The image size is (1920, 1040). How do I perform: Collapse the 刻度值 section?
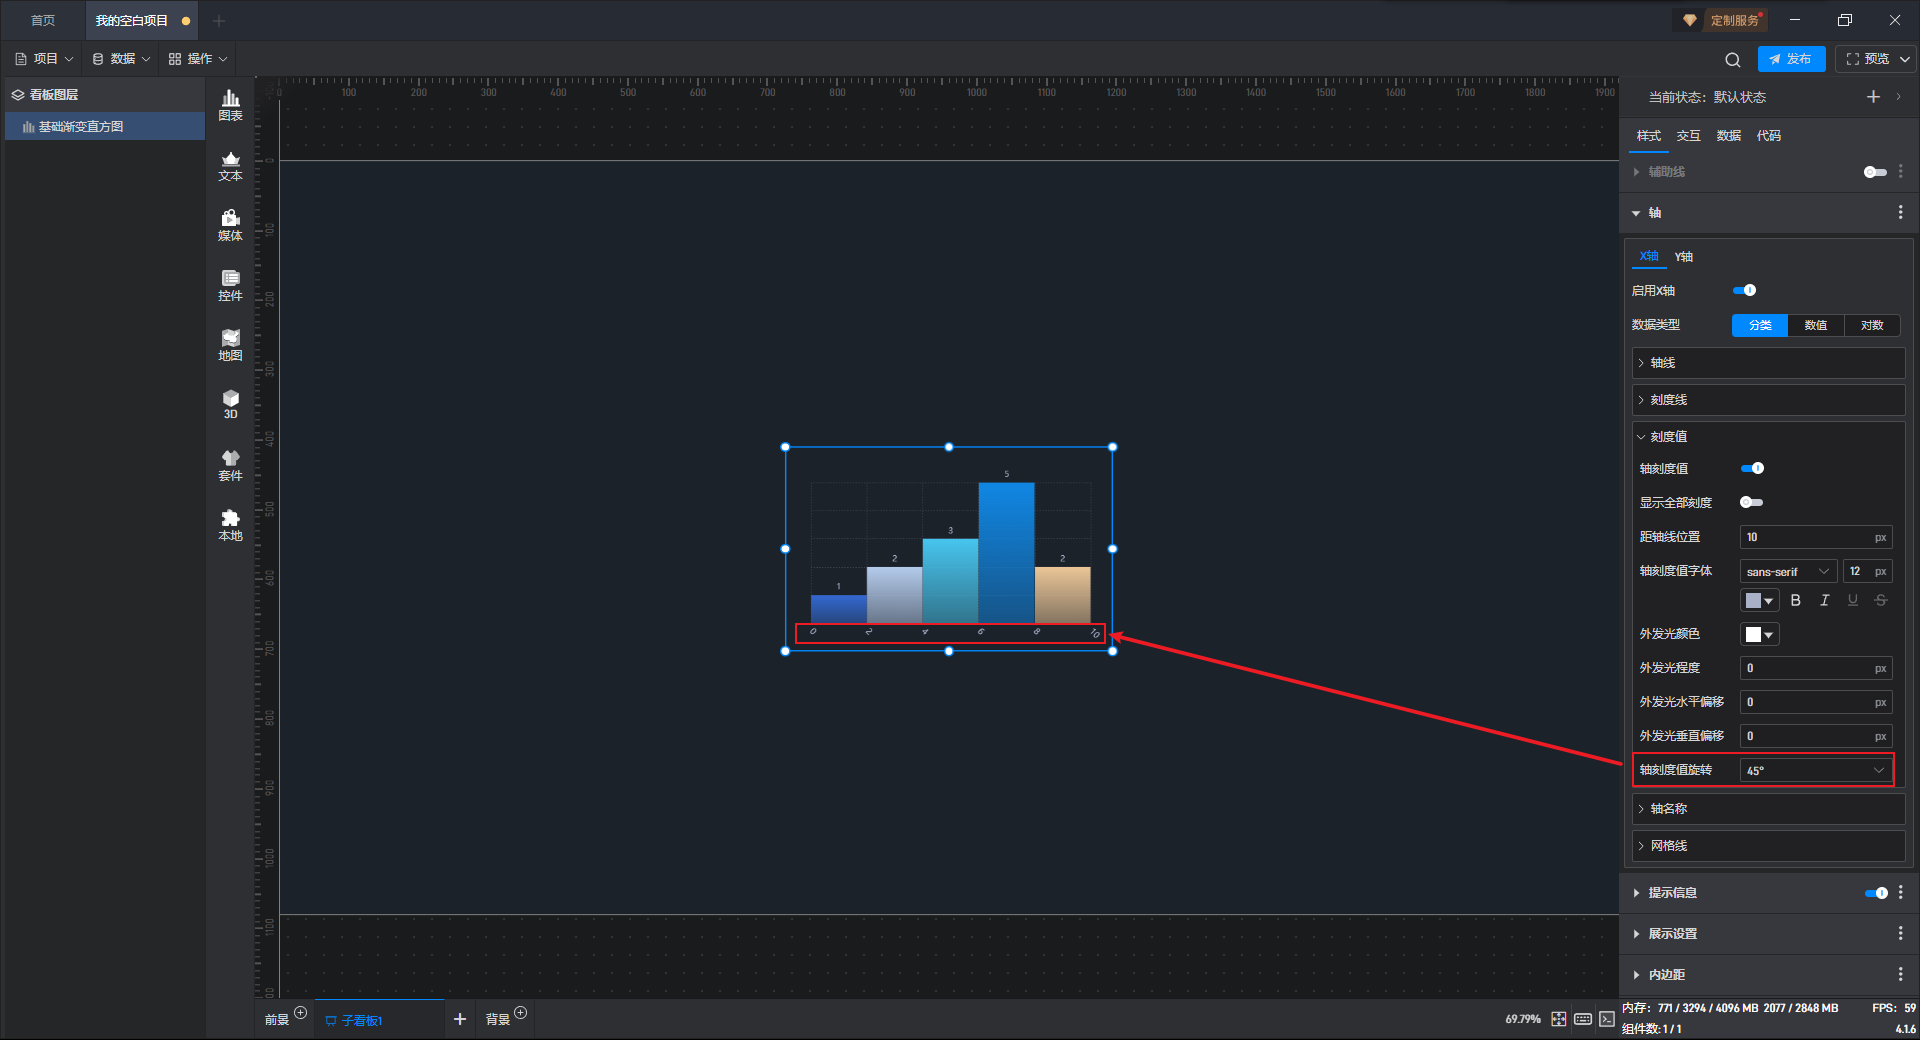1768,437
